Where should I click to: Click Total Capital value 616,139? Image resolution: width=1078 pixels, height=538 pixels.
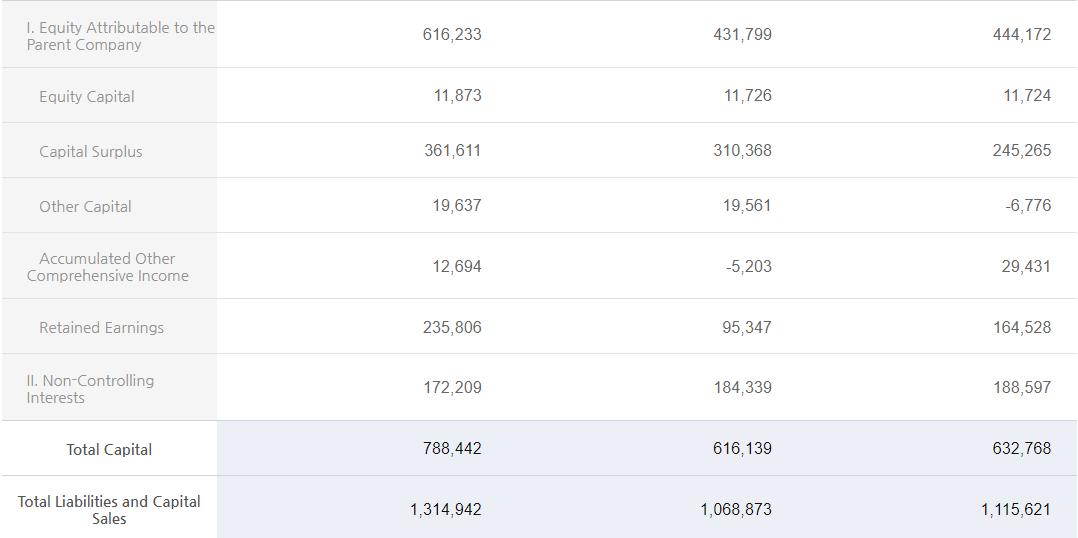(742, 449)
